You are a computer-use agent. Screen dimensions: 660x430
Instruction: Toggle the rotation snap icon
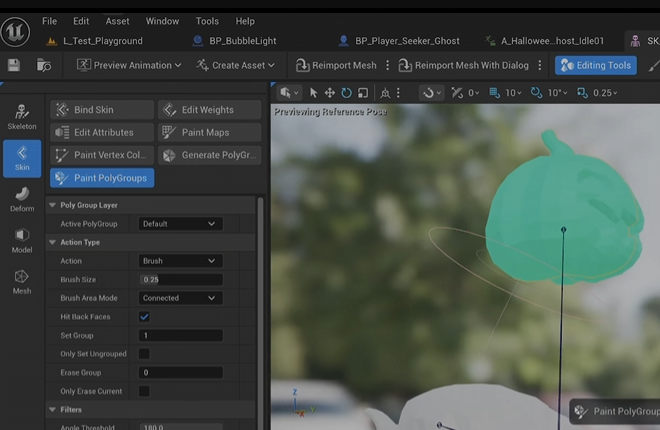coord(536,93)
